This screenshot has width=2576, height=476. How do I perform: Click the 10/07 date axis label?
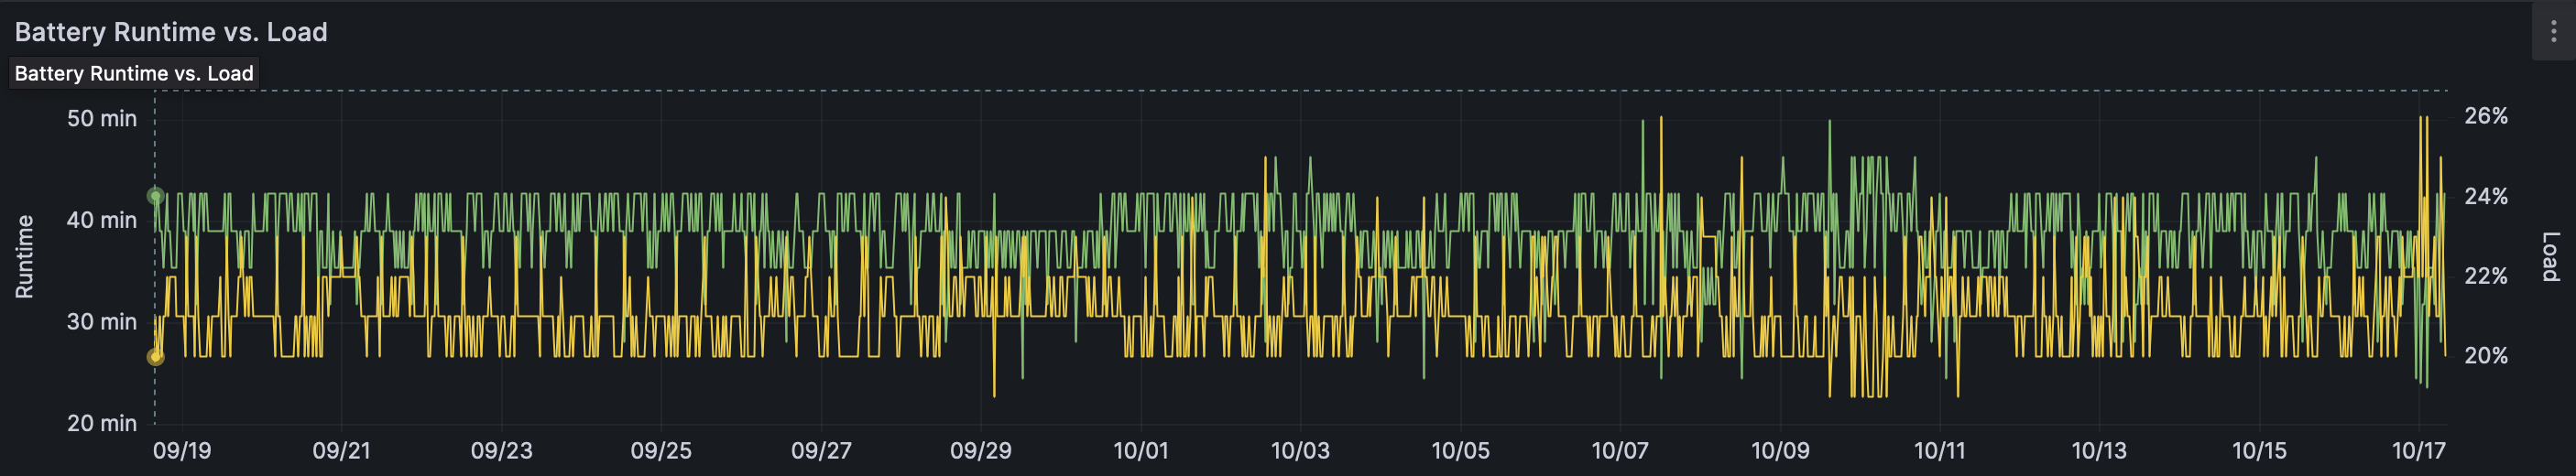click(x=1620, y=451)
